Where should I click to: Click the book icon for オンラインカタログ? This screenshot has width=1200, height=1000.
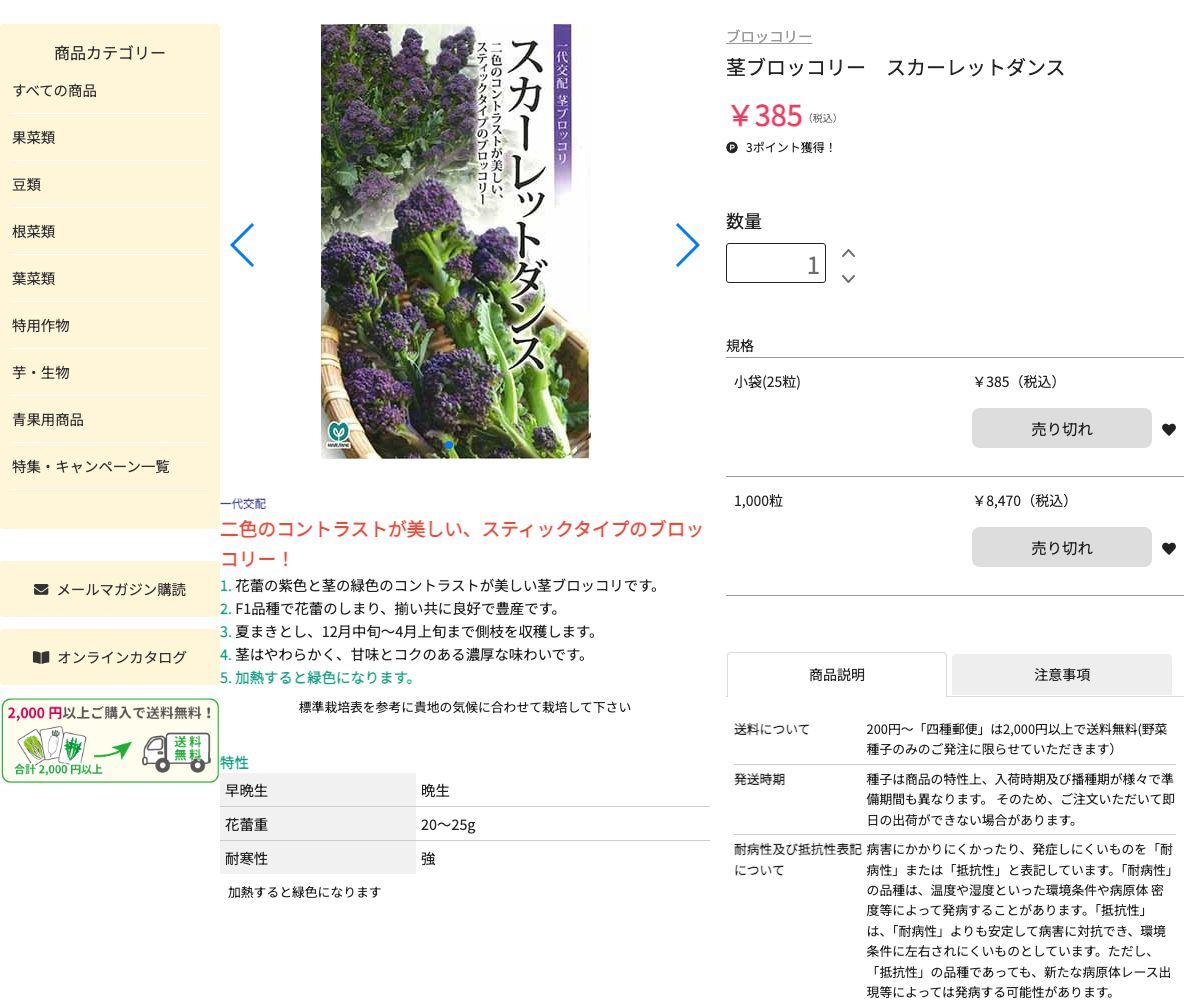tap(41, 657)
